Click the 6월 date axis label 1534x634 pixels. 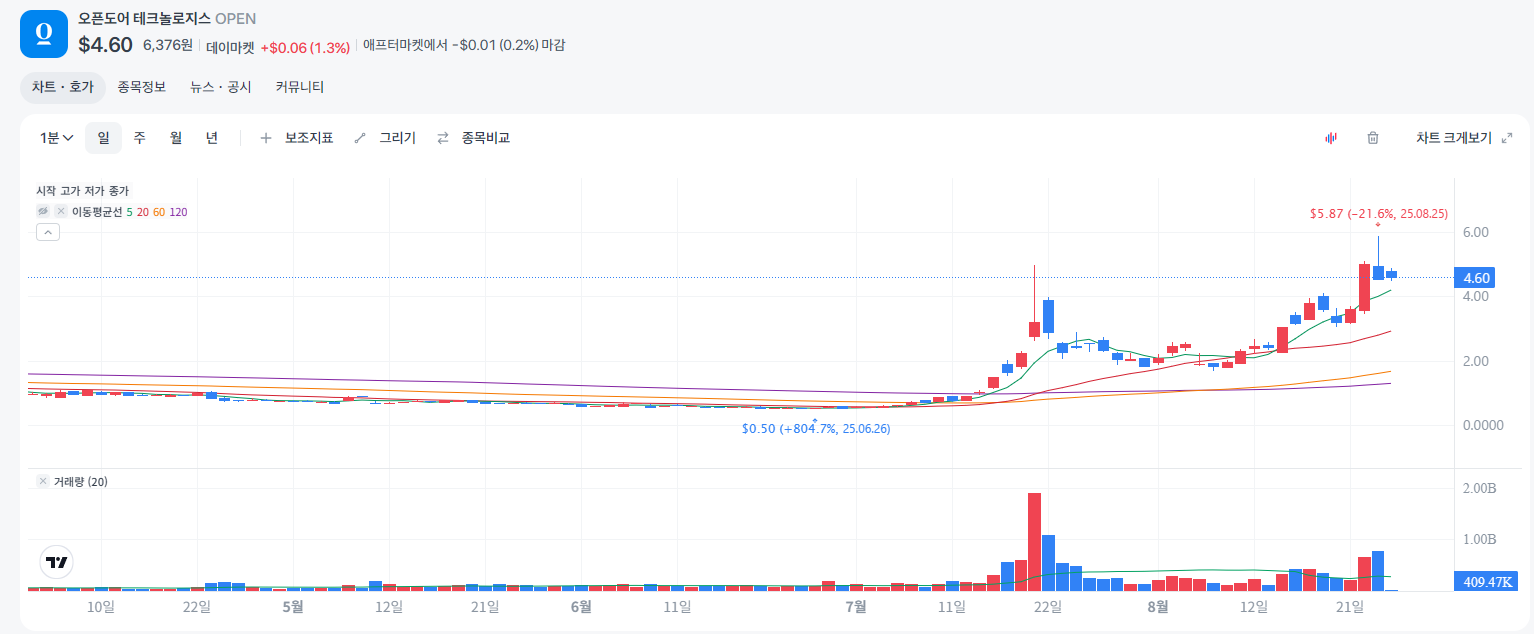point(581,607)
